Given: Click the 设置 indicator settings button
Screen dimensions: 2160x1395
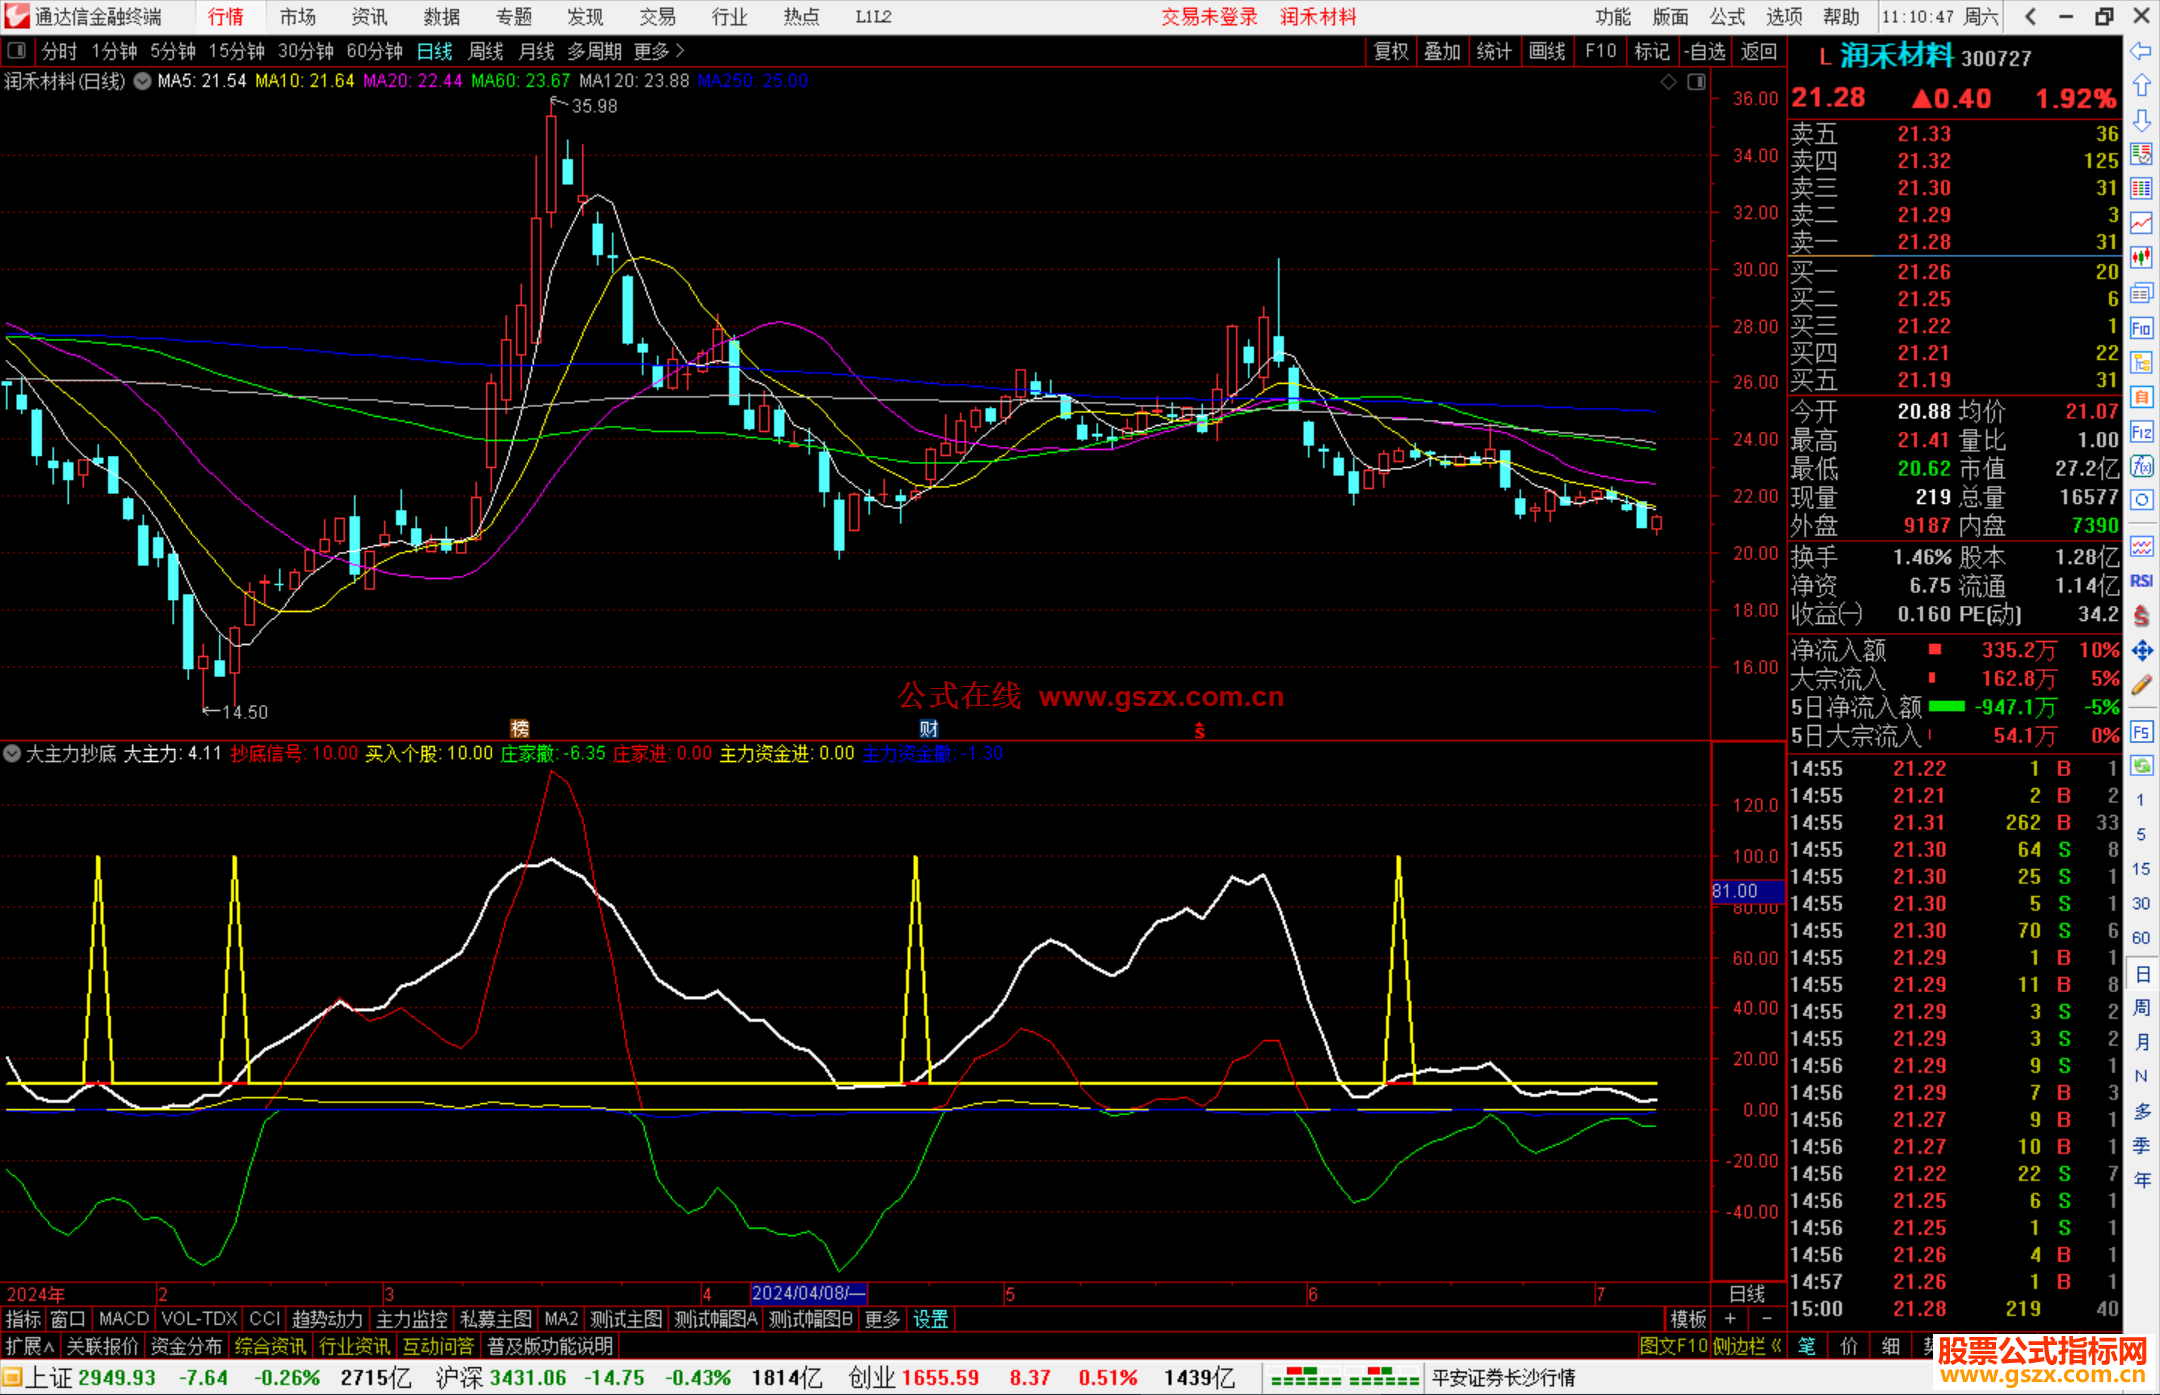Looking at the screenshot, I should (930, 1319).
